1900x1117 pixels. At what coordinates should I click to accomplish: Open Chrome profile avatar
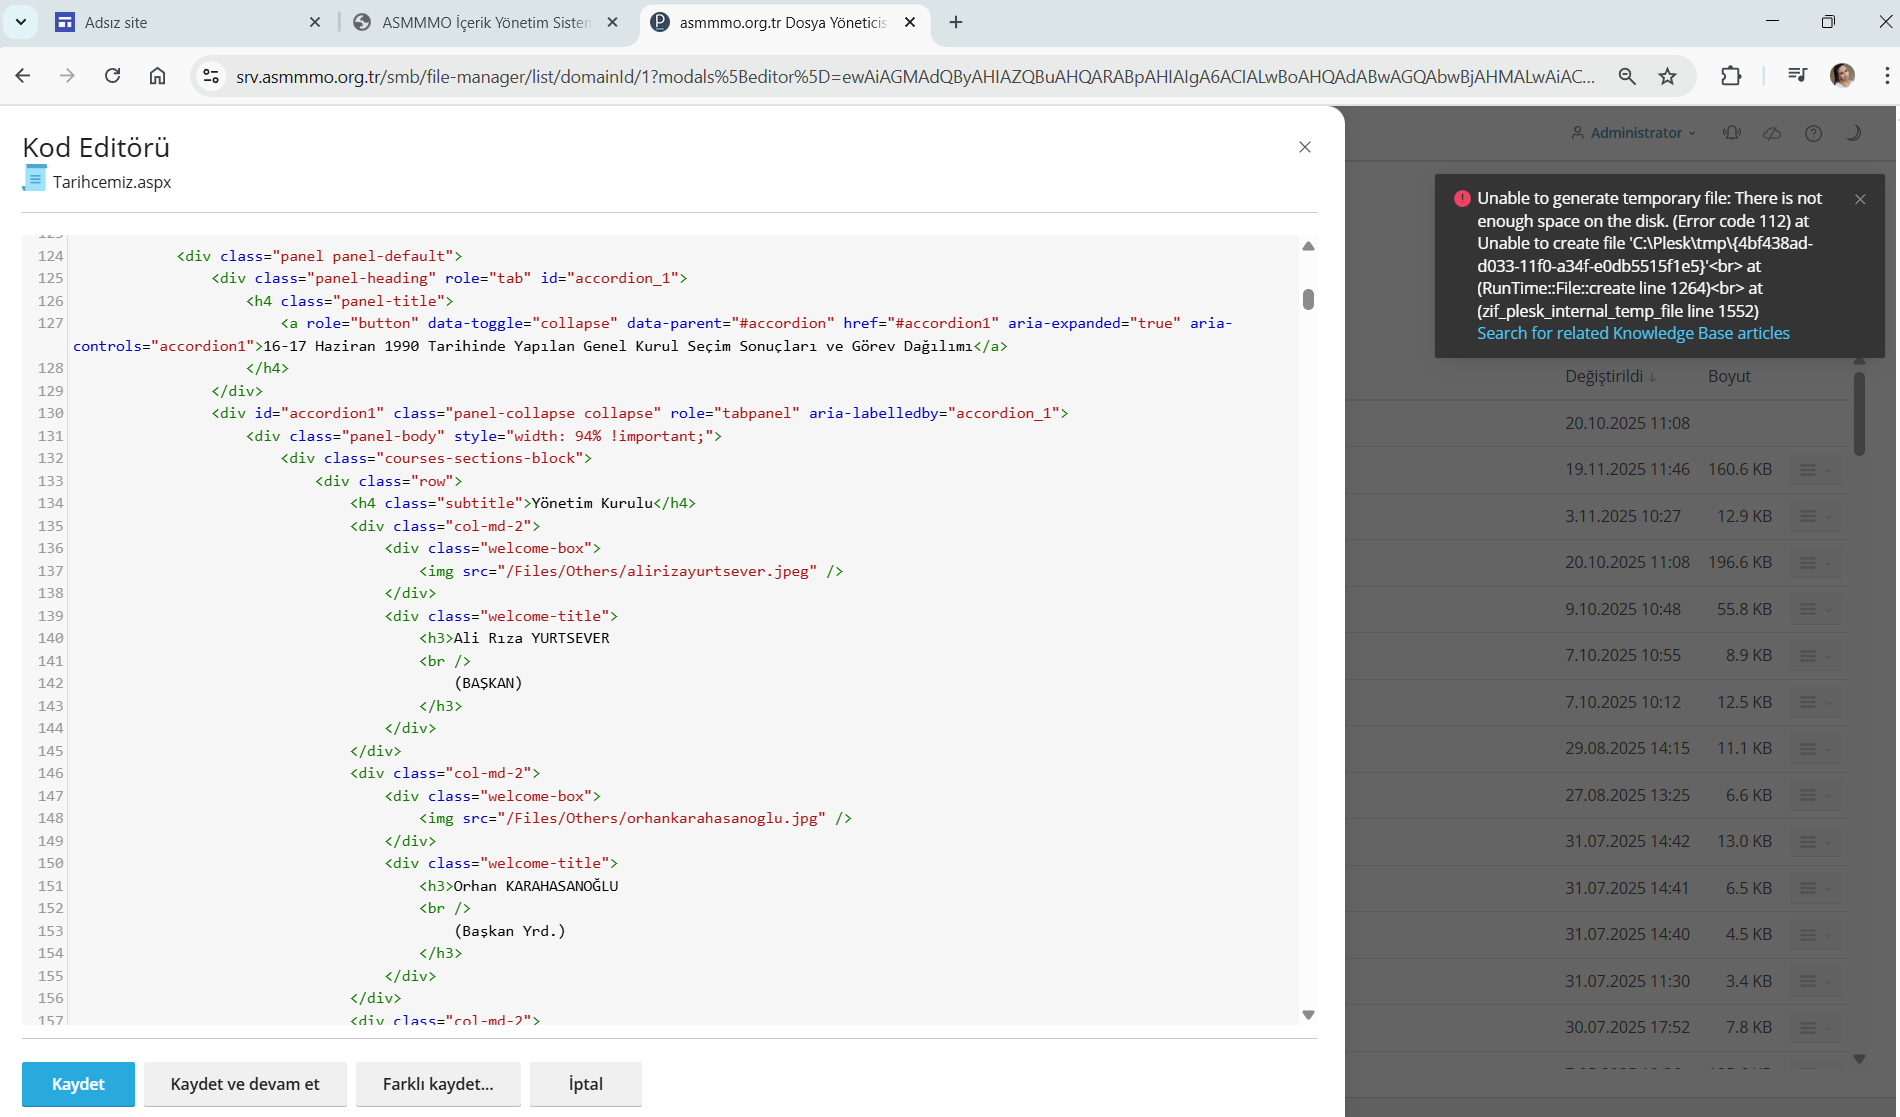1842,76
